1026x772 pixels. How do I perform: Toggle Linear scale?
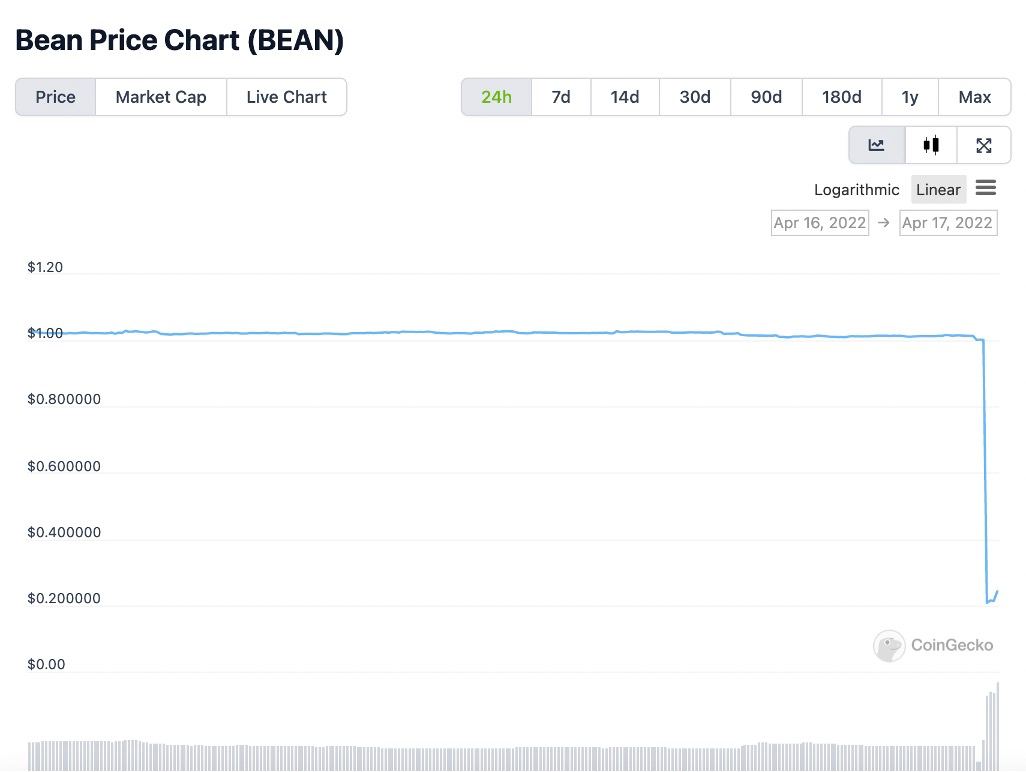(x=938, y=190)
